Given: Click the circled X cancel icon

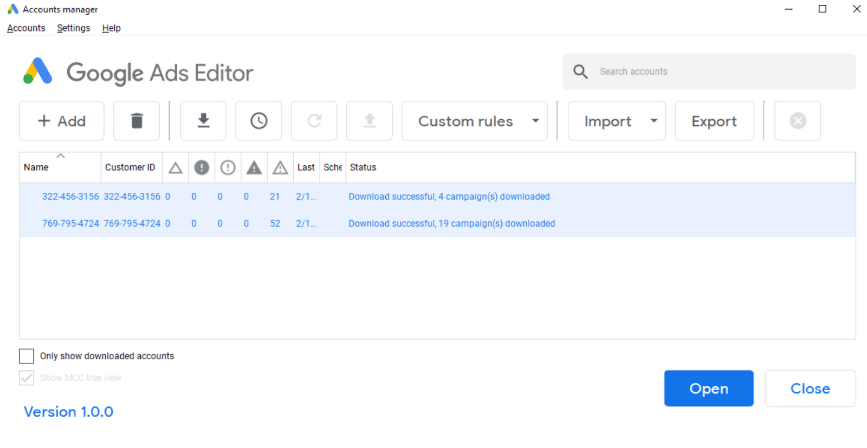Looking at the screenshot, I should click(x=797, y=121).
